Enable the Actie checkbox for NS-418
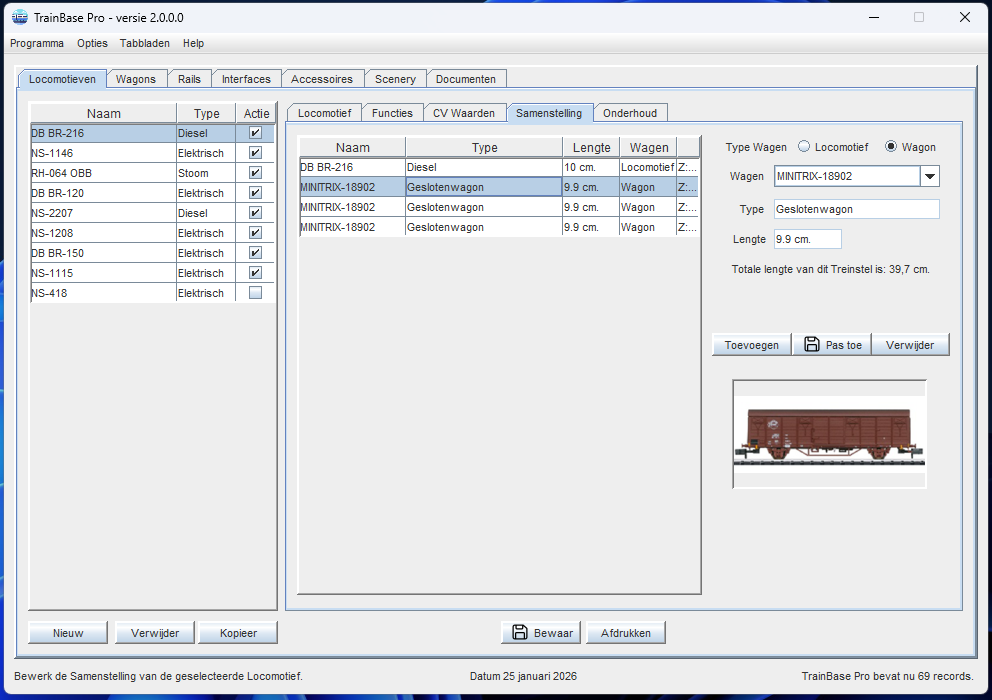Image resolution: width=992 pixels, height=700 pixels. tap(256, 292)
